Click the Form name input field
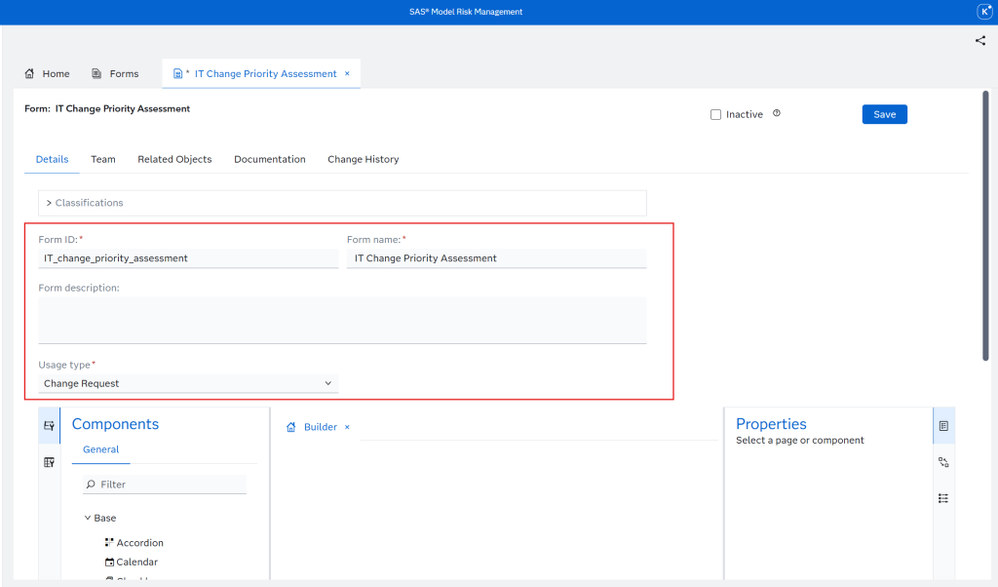 [x=496, y=258]
